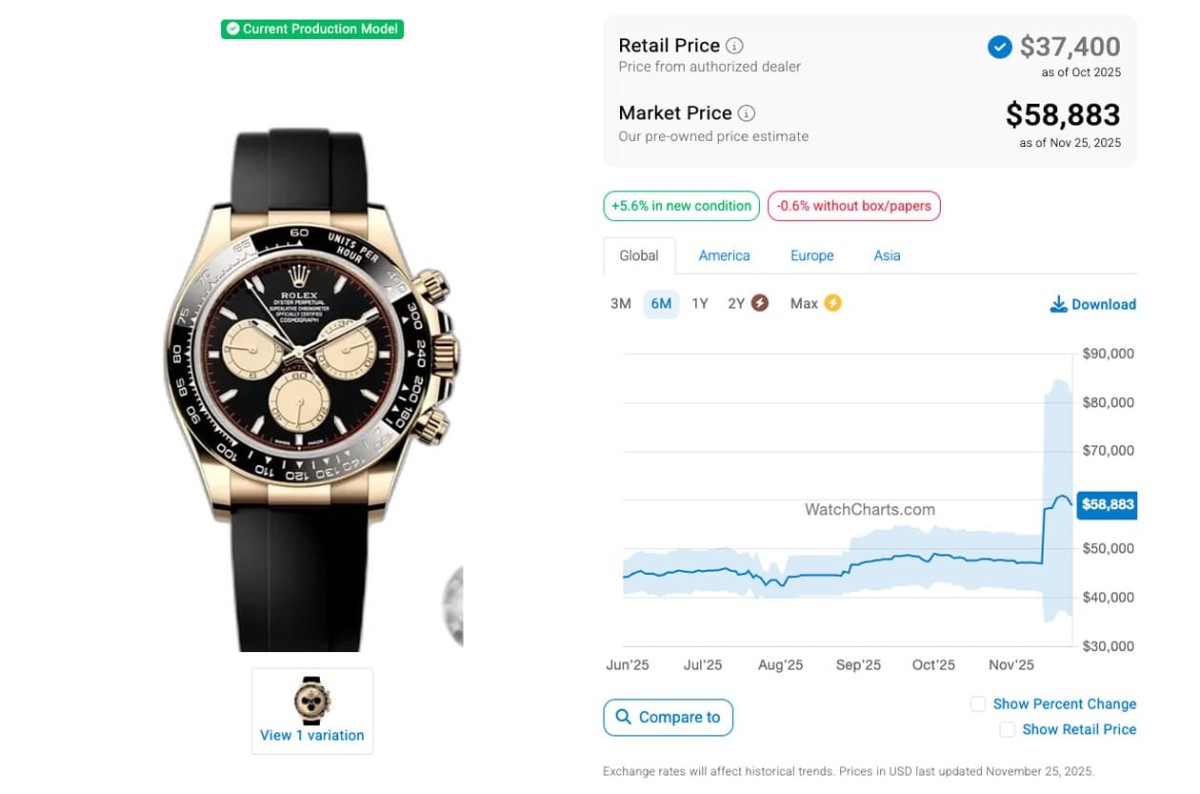
Task: Click the Market Price info icon
Action: [x=747, y=113]
